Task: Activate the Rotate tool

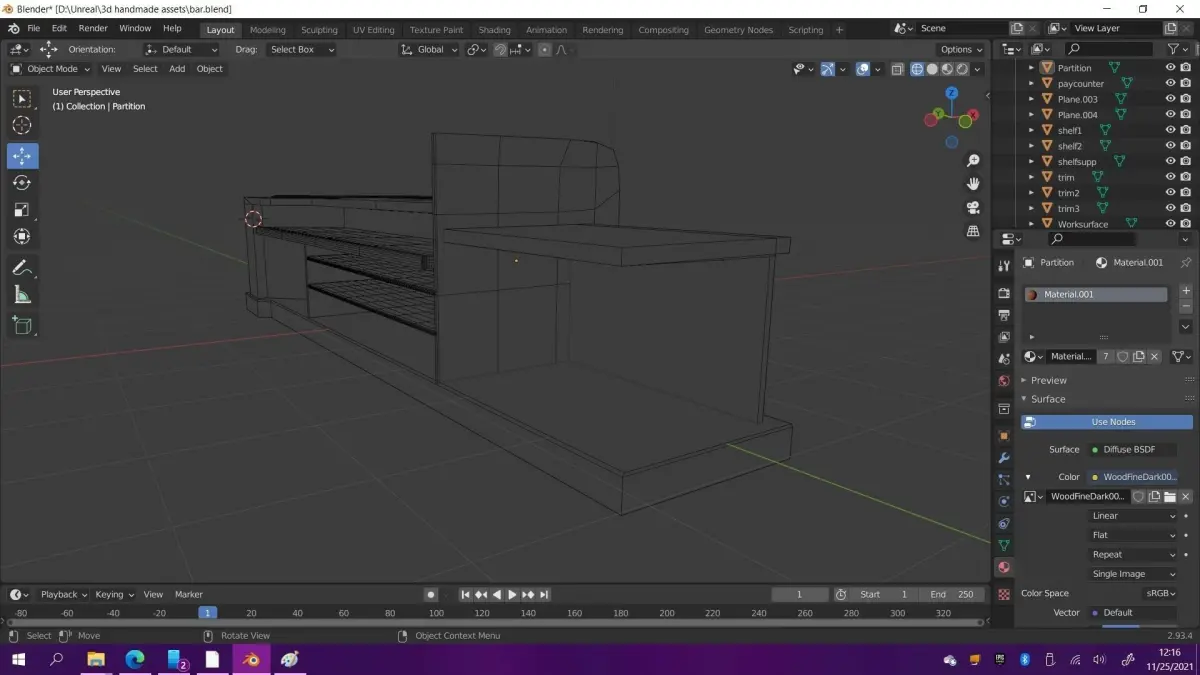Action: point(22,183)
